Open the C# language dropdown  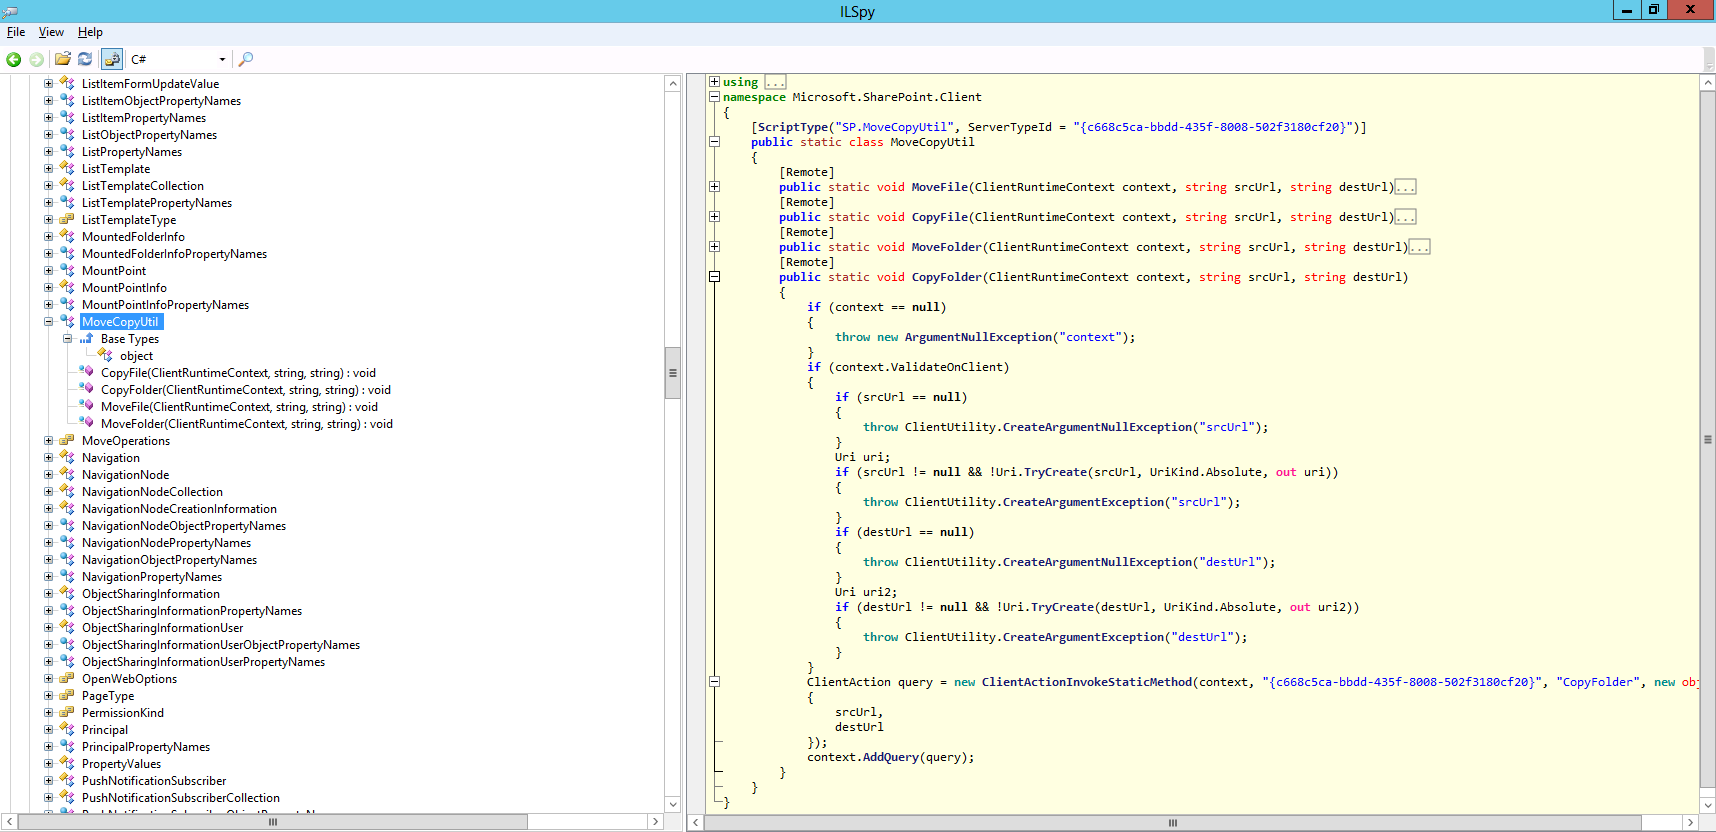[x=222, y=60]
